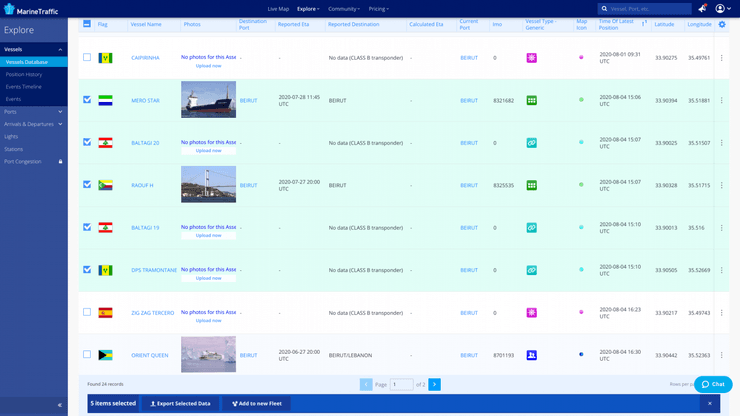Uncheck the MERO STAR row checkbox
Viewport: 740px width, 416px height.
point(87,100)
